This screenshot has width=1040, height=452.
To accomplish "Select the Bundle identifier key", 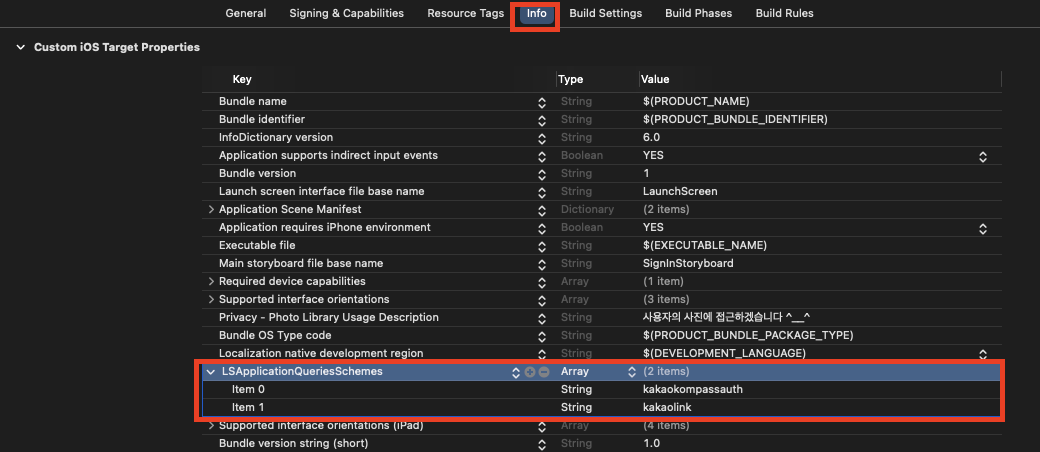I will (262, 119).
